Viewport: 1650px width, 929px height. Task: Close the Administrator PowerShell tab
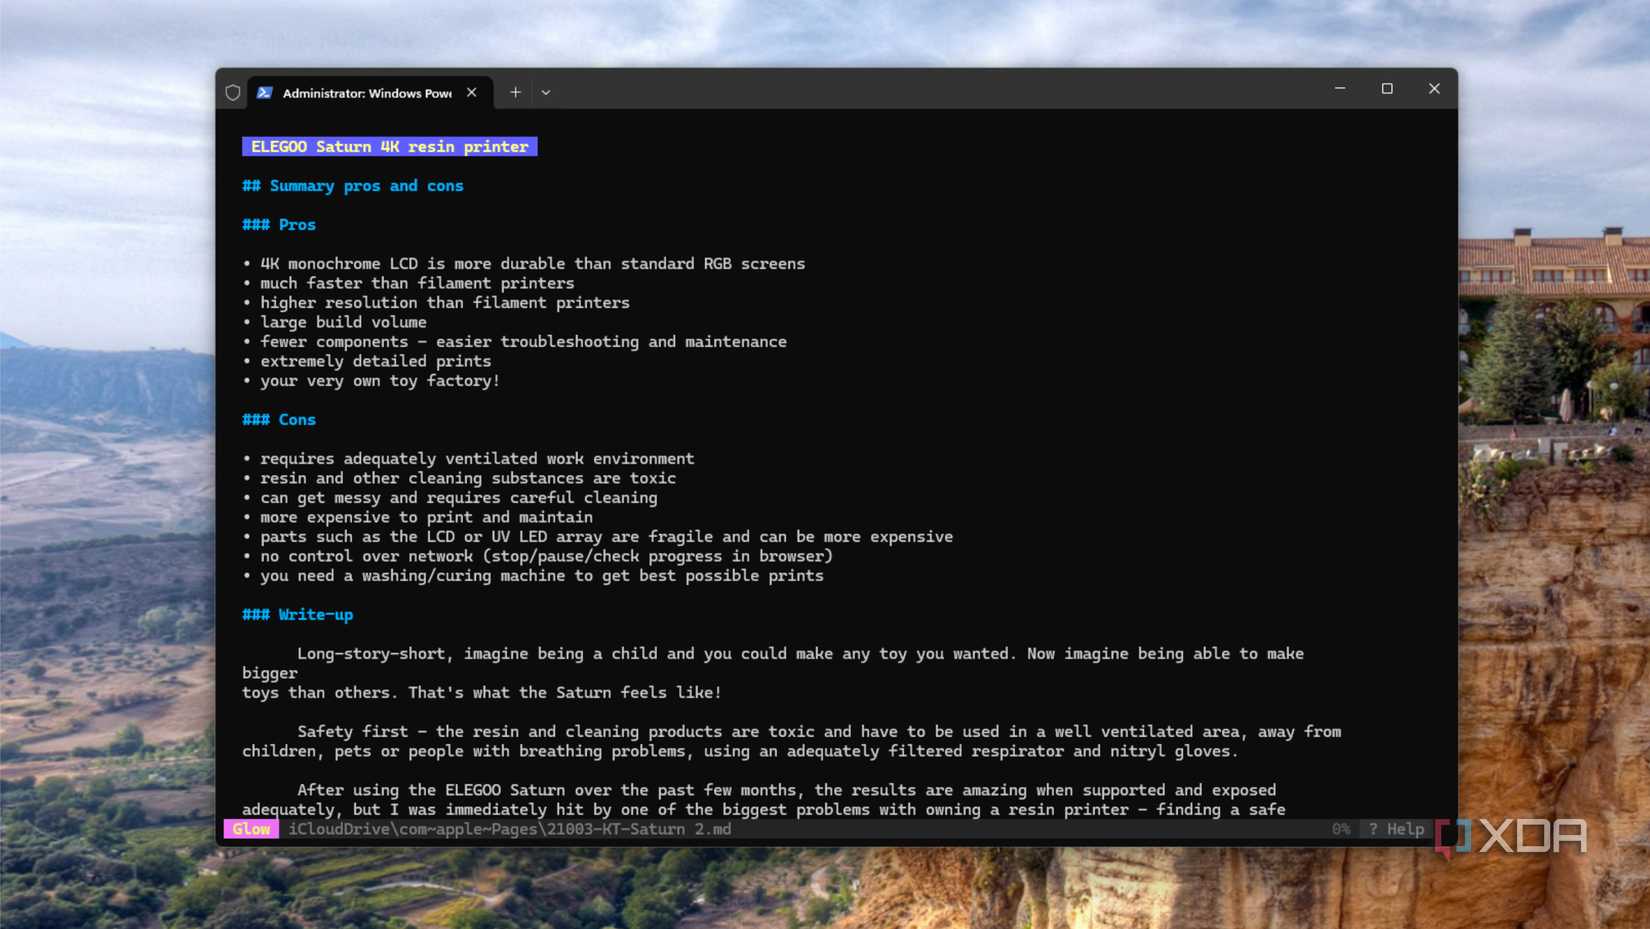[x=471, y=92]
